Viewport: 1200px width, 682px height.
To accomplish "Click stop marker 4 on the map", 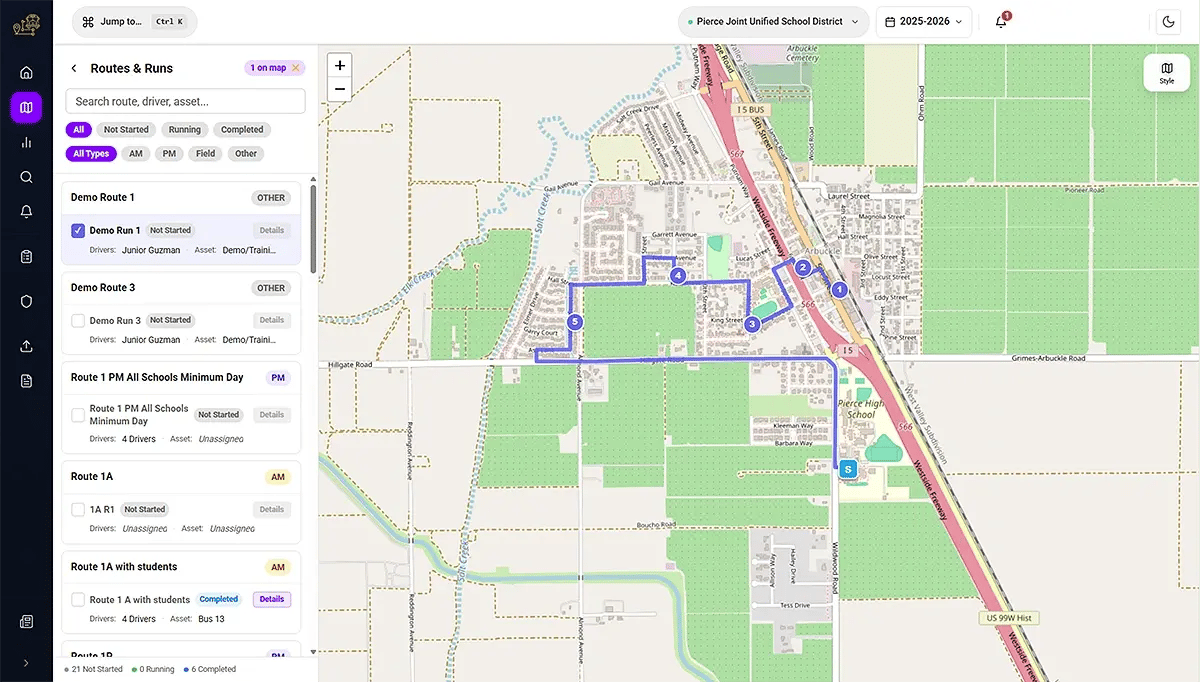I will coord(678,275).
